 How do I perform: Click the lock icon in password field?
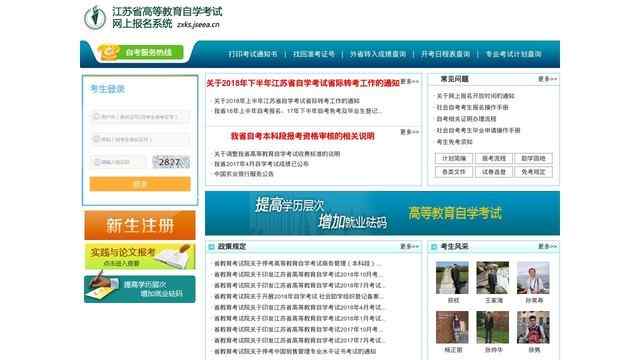pos(97,139)
